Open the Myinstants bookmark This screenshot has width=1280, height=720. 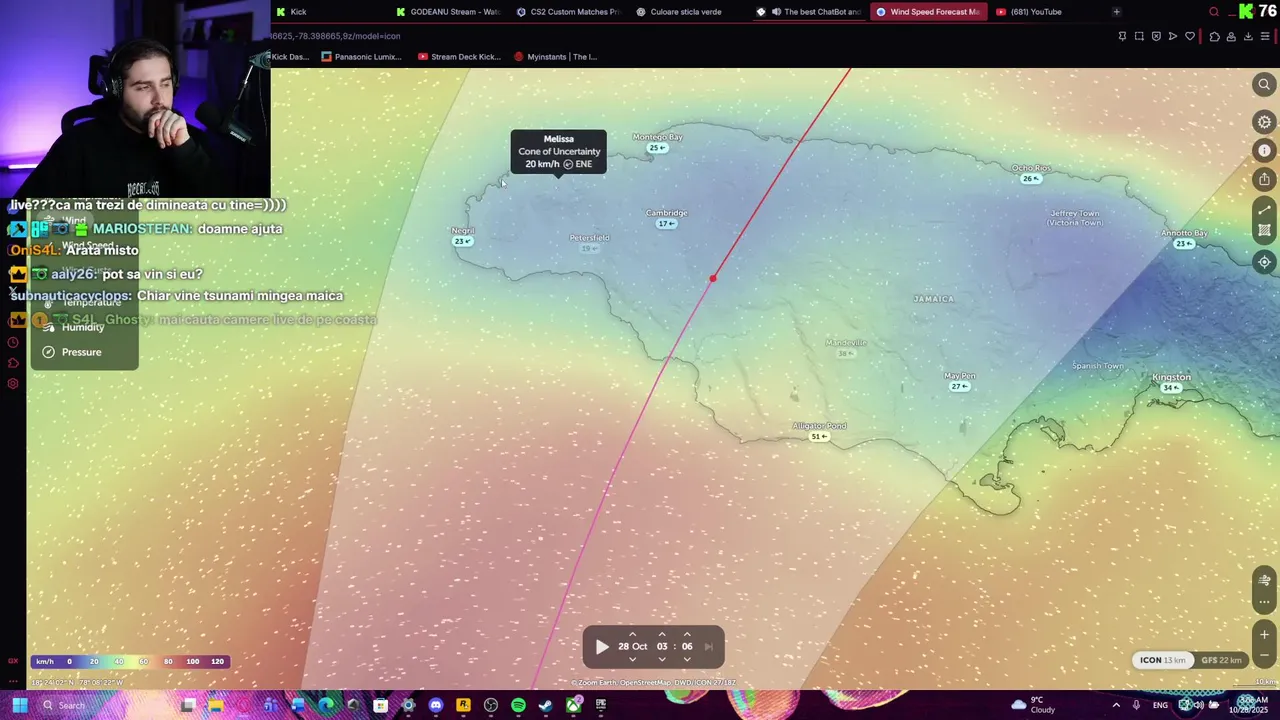556,57
